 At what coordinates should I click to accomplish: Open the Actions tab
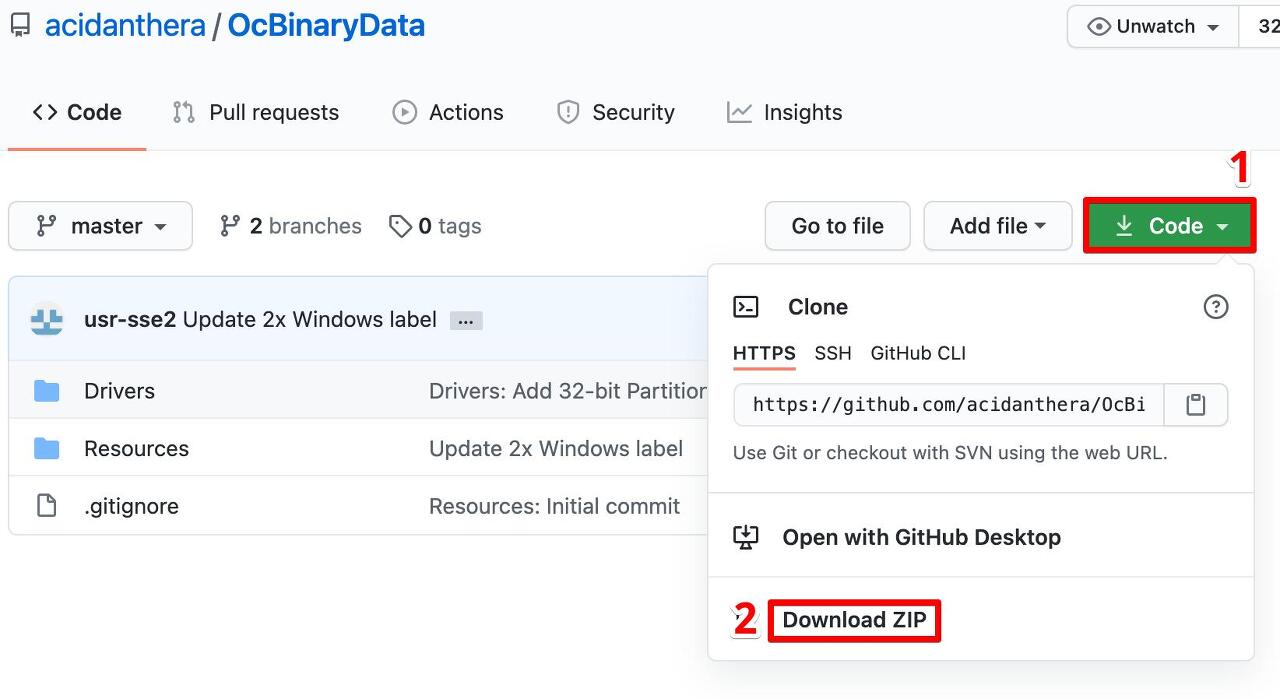[448, 112]
